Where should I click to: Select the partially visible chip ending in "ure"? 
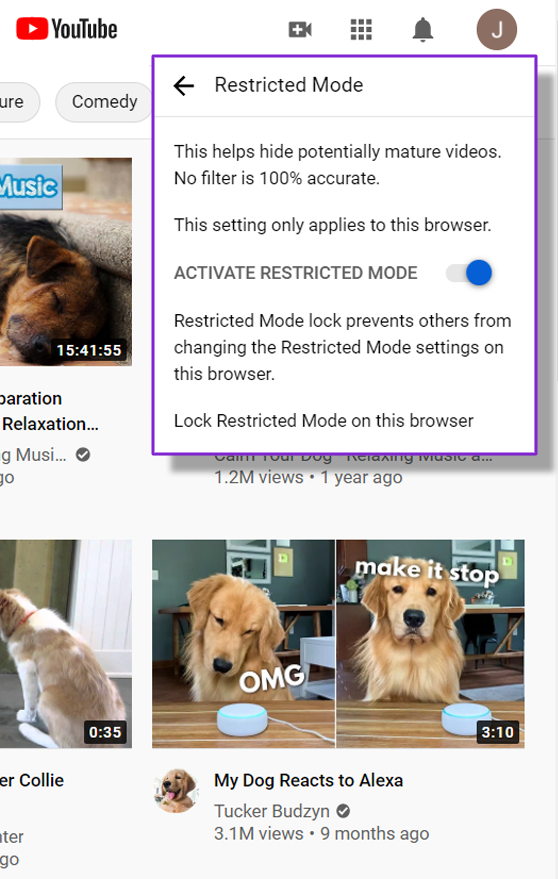pos(17,101)
